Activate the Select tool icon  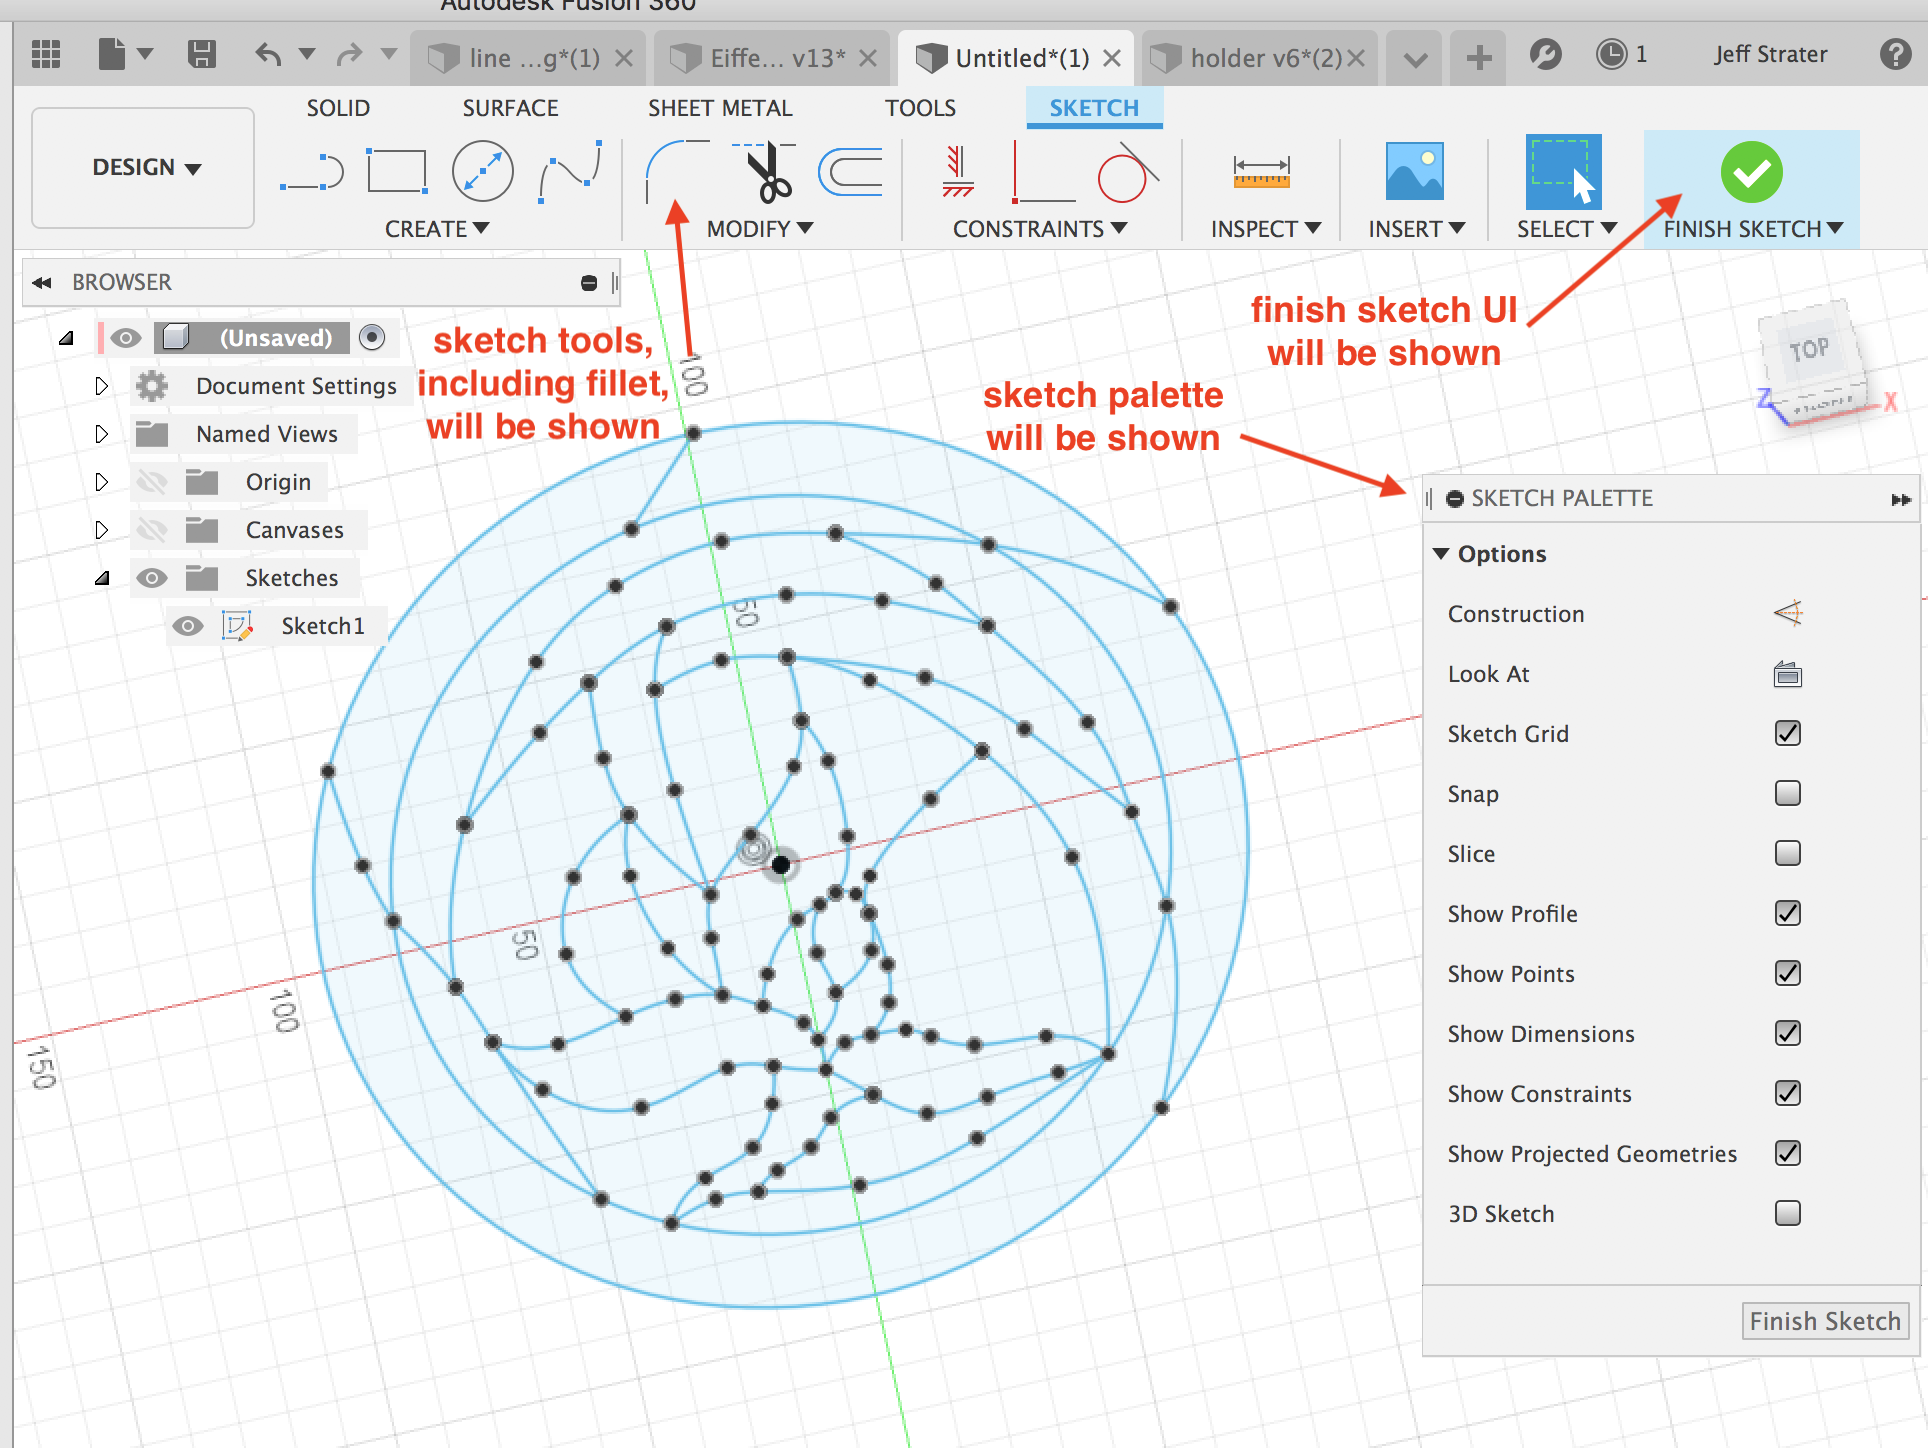1563,171
